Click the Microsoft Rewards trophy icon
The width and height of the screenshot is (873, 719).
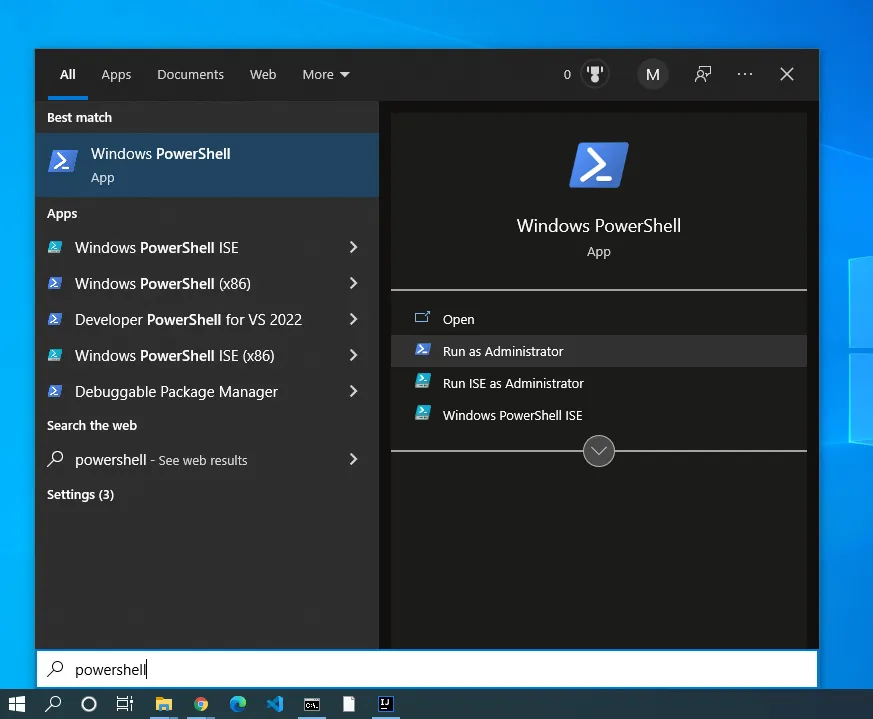[594, 73]
